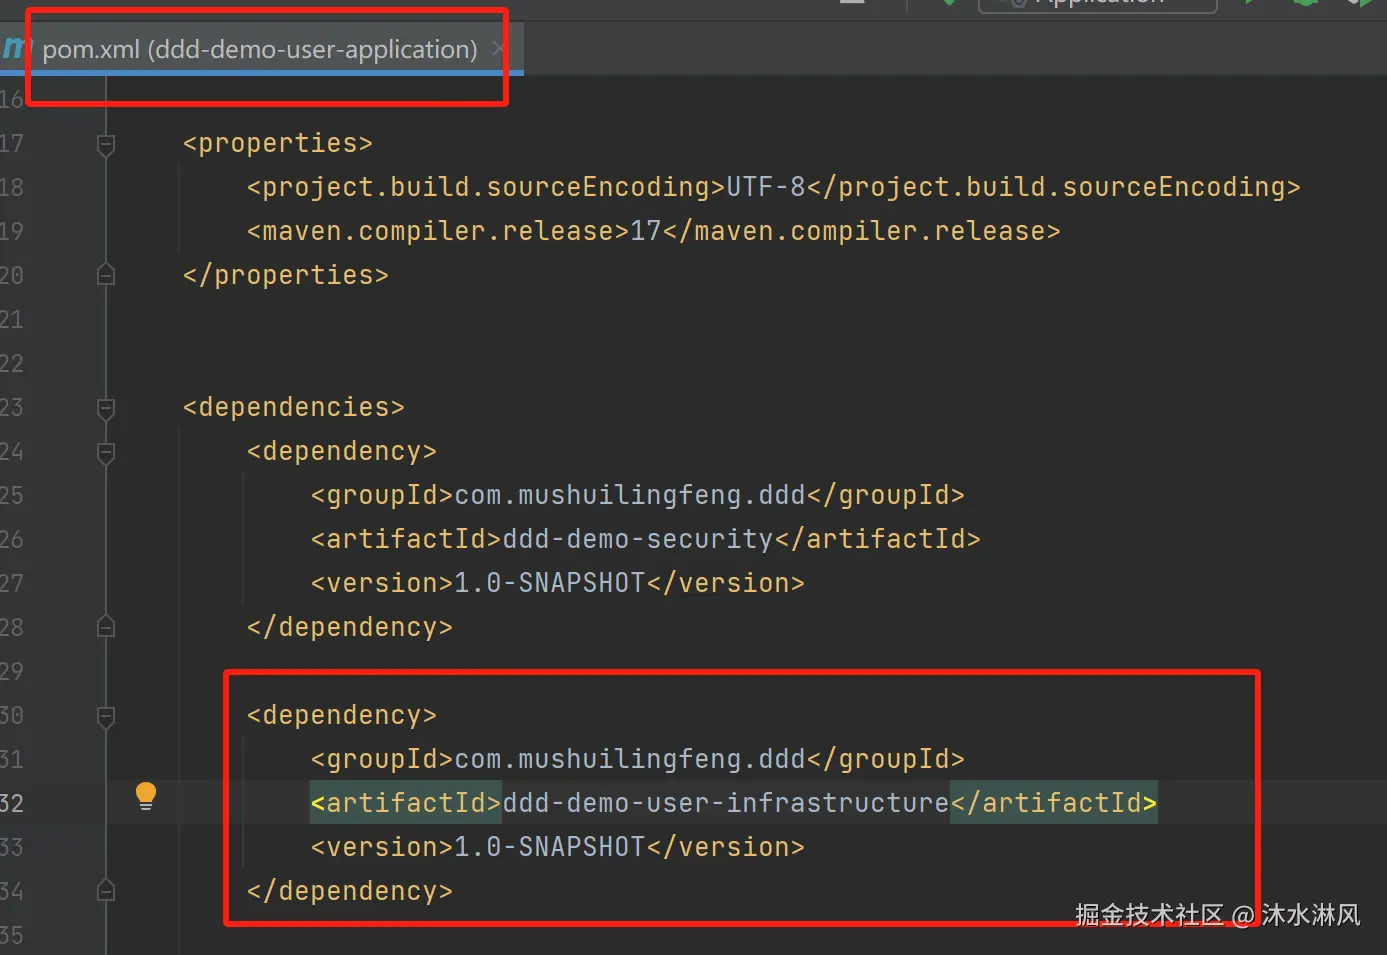The image size is (1387, 955).
Task: Click the ddd-demo-security artifactId text
Action: tap(638, 539)
